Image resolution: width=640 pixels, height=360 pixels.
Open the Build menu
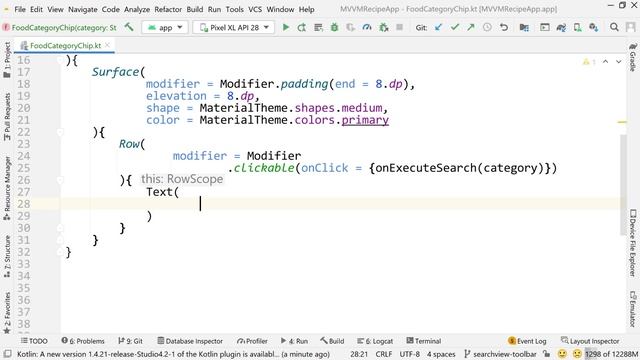pos(195,9)
